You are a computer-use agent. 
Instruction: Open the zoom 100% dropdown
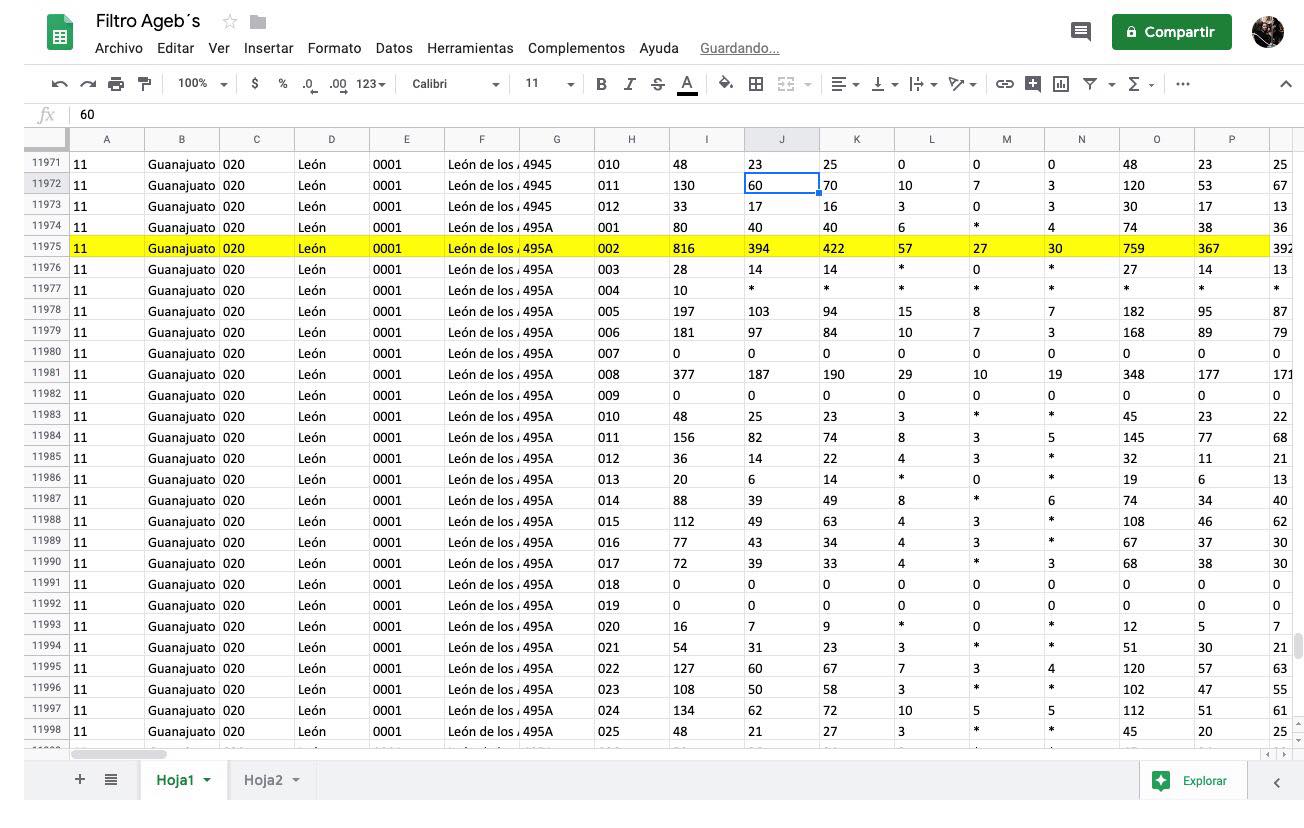[x=202, y=85]
